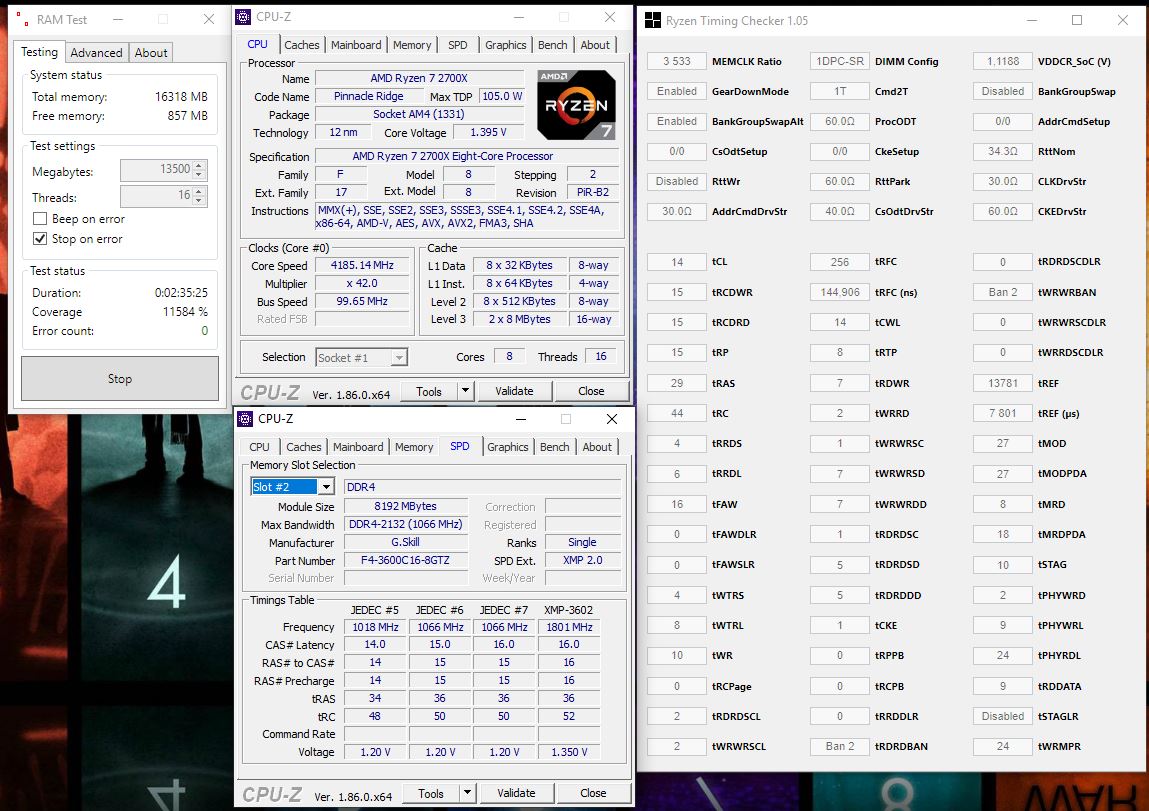The image size is (1149, 811).
Task: Expand Tools dropdown arrow in top CPU-Z
Action: [x=465, y=391]
